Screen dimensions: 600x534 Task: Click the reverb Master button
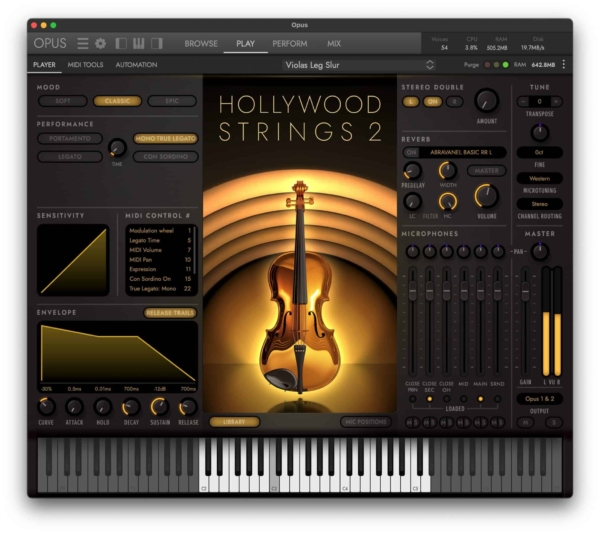[x=486, y=171]
